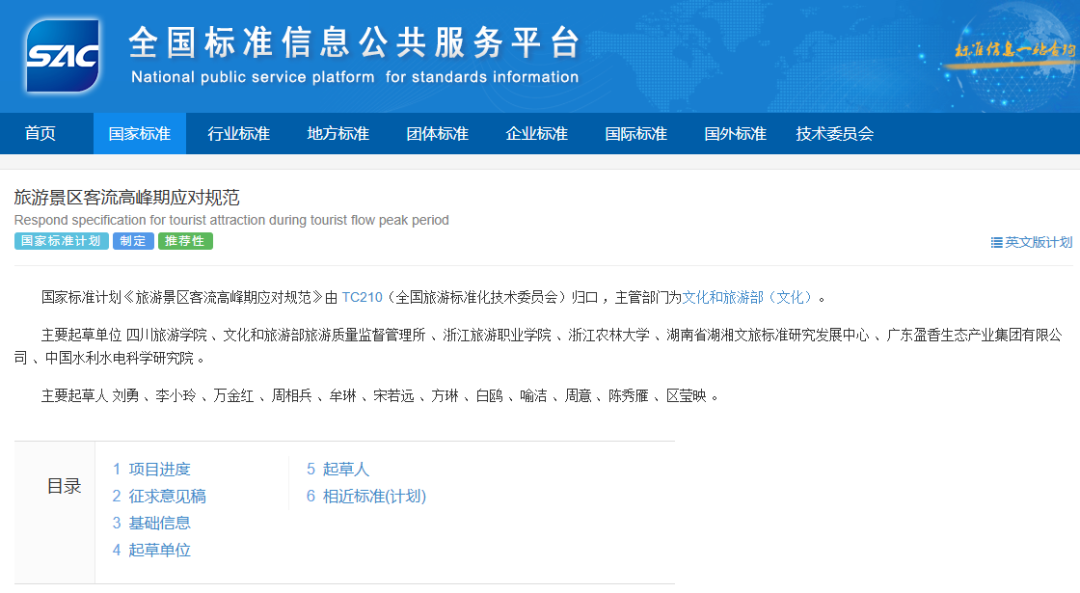Open the 首页 navigation tab

coord(40,134)
